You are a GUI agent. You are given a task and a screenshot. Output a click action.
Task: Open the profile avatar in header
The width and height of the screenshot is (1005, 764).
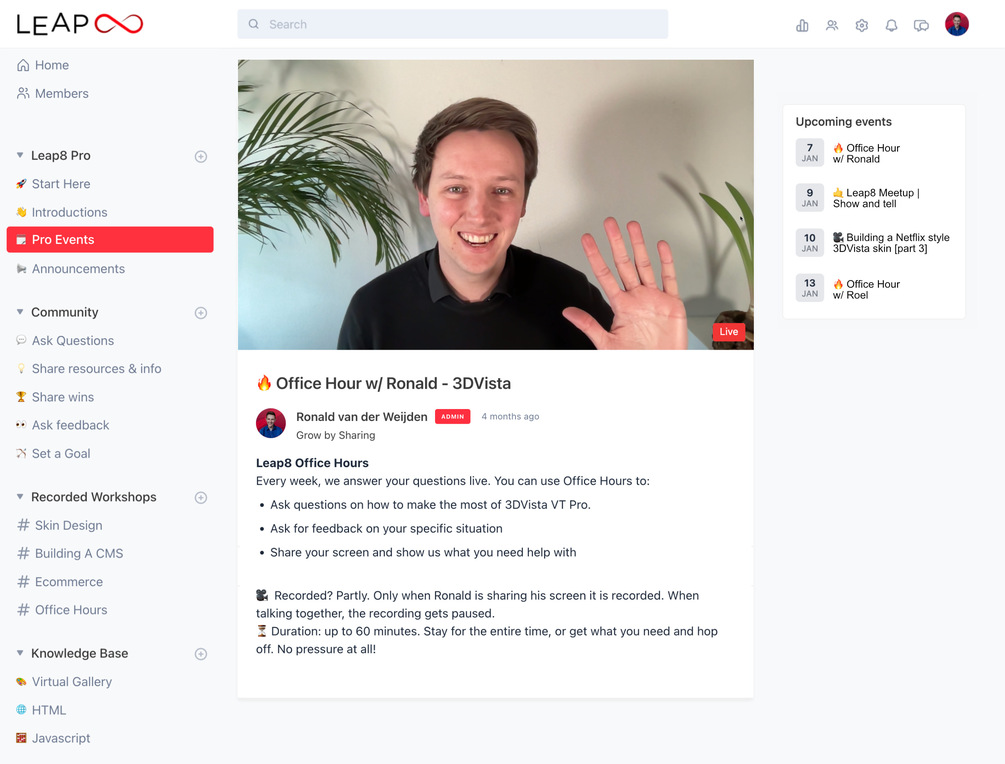click(956, 24)
